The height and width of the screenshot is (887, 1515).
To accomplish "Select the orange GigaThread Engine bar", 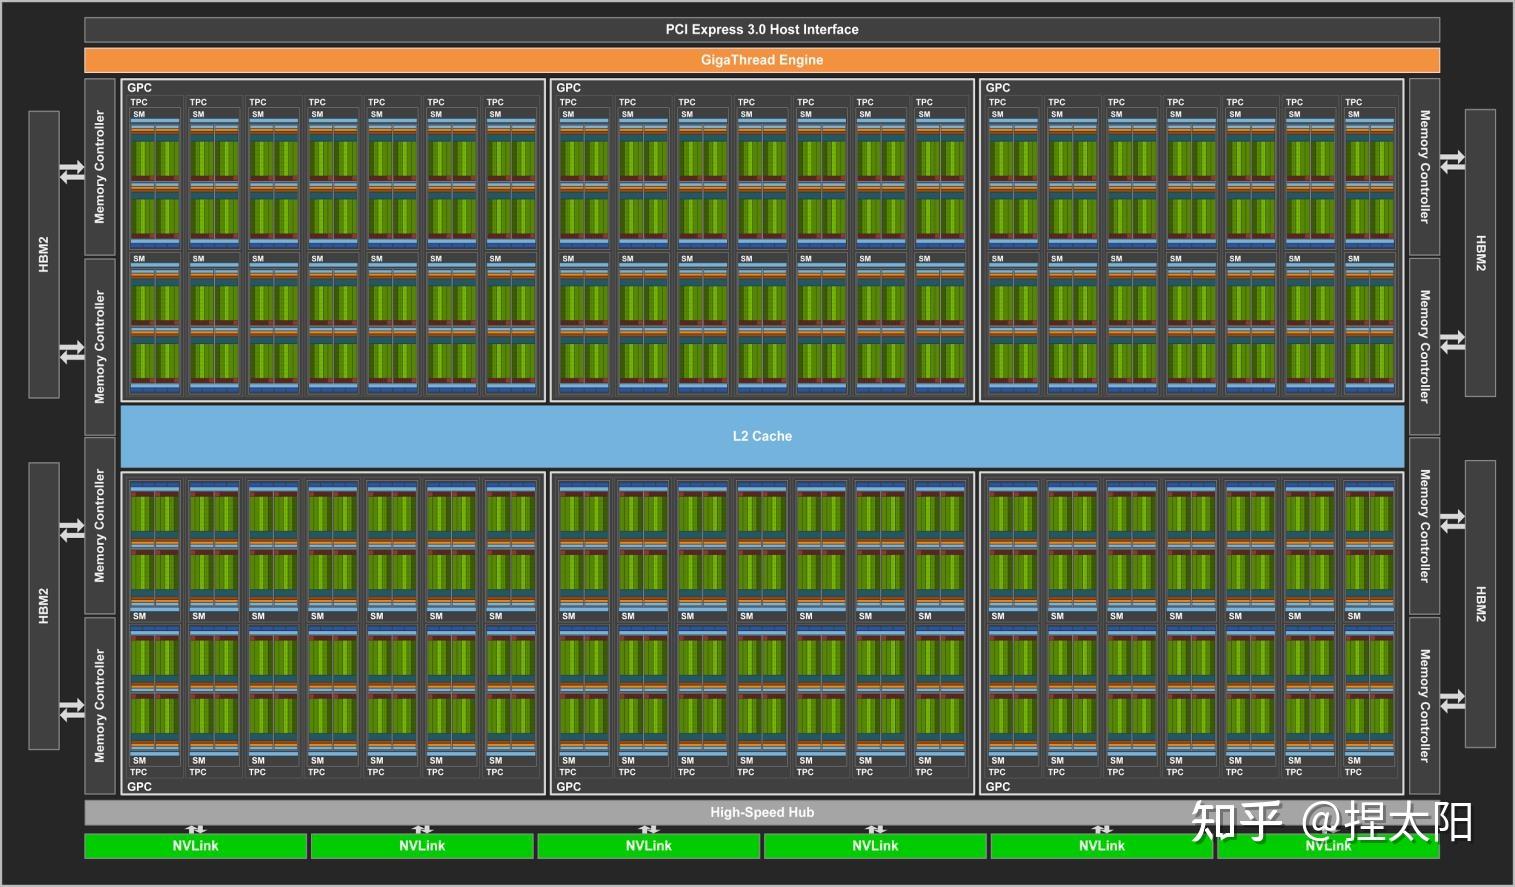I will pyautogui.click(x=762, y=60).
